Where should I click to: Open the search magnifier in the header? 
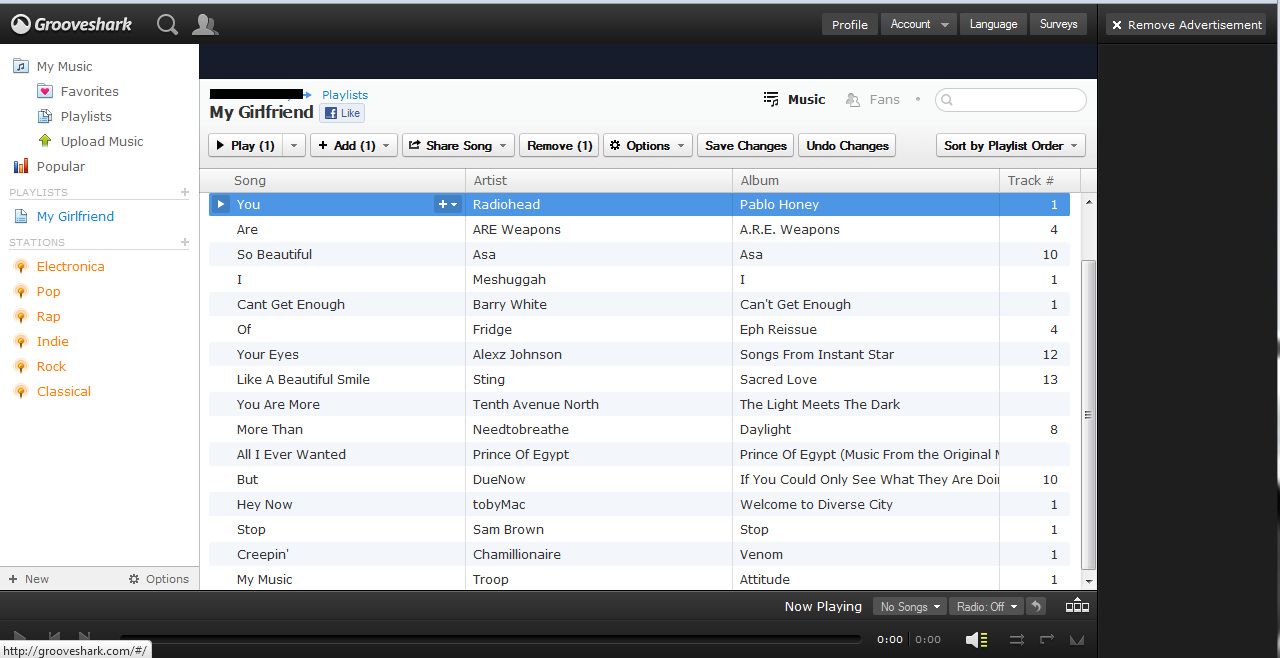[168, 24]
